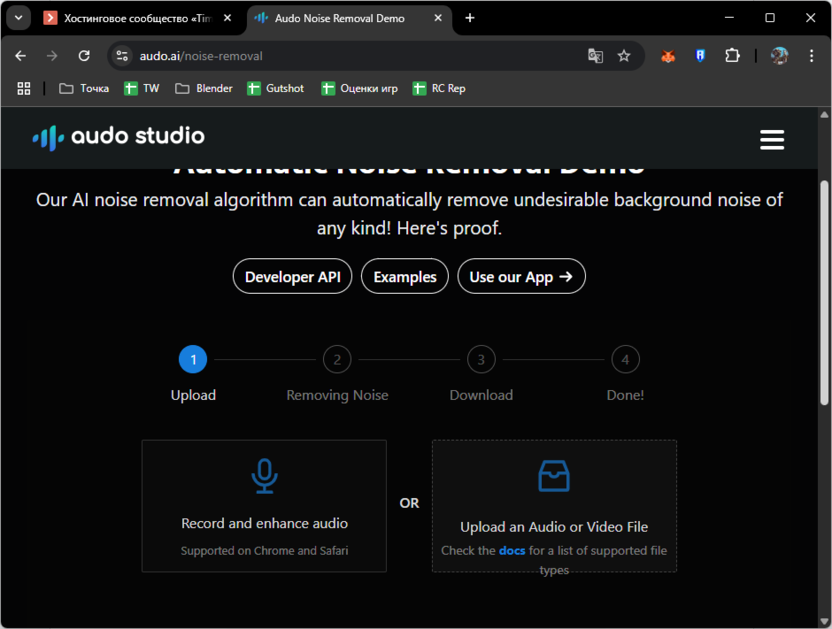Open the Examples button
Image resolution: width=832 pixels, height=629 pixels.
pyautogui.click(x=404, y=277)
